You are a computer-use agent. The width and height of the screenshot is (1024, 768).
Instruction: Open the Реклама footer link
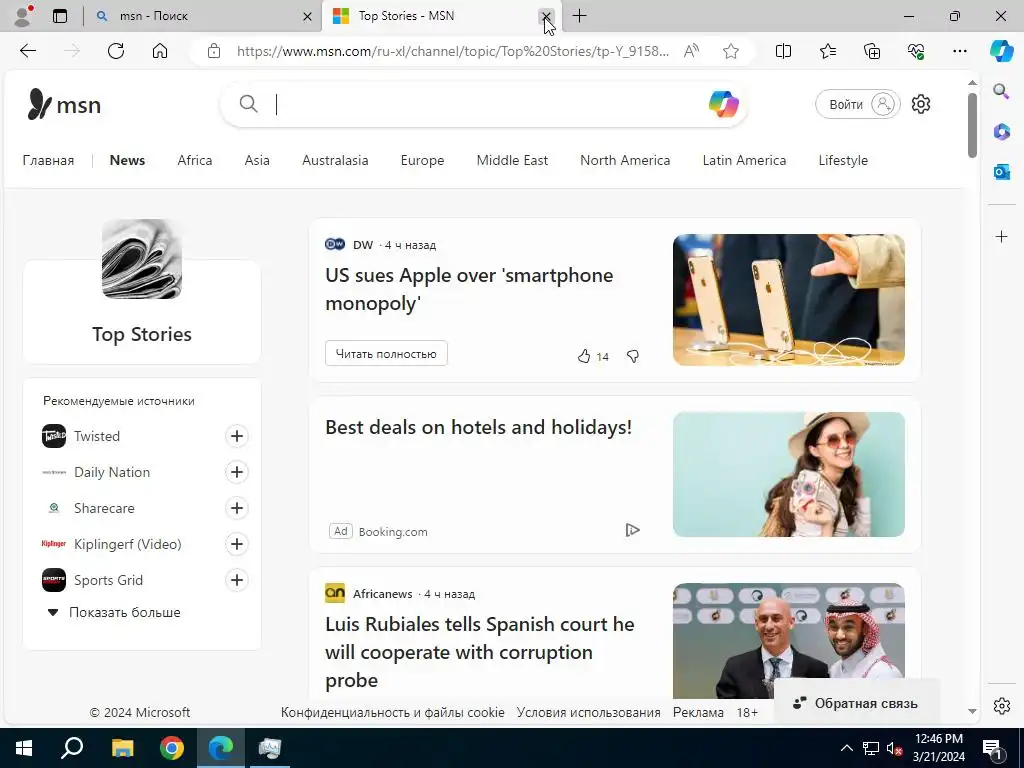[698, 712]
